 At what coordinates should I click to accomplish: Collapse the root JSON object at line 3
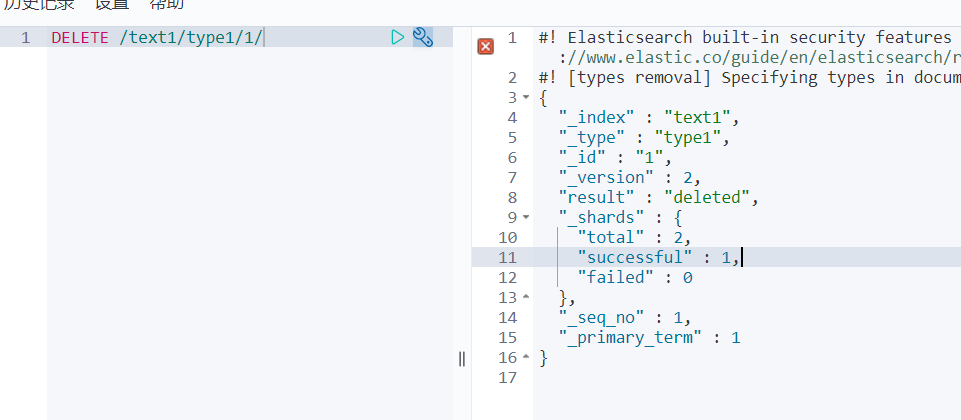coord(526,98)
